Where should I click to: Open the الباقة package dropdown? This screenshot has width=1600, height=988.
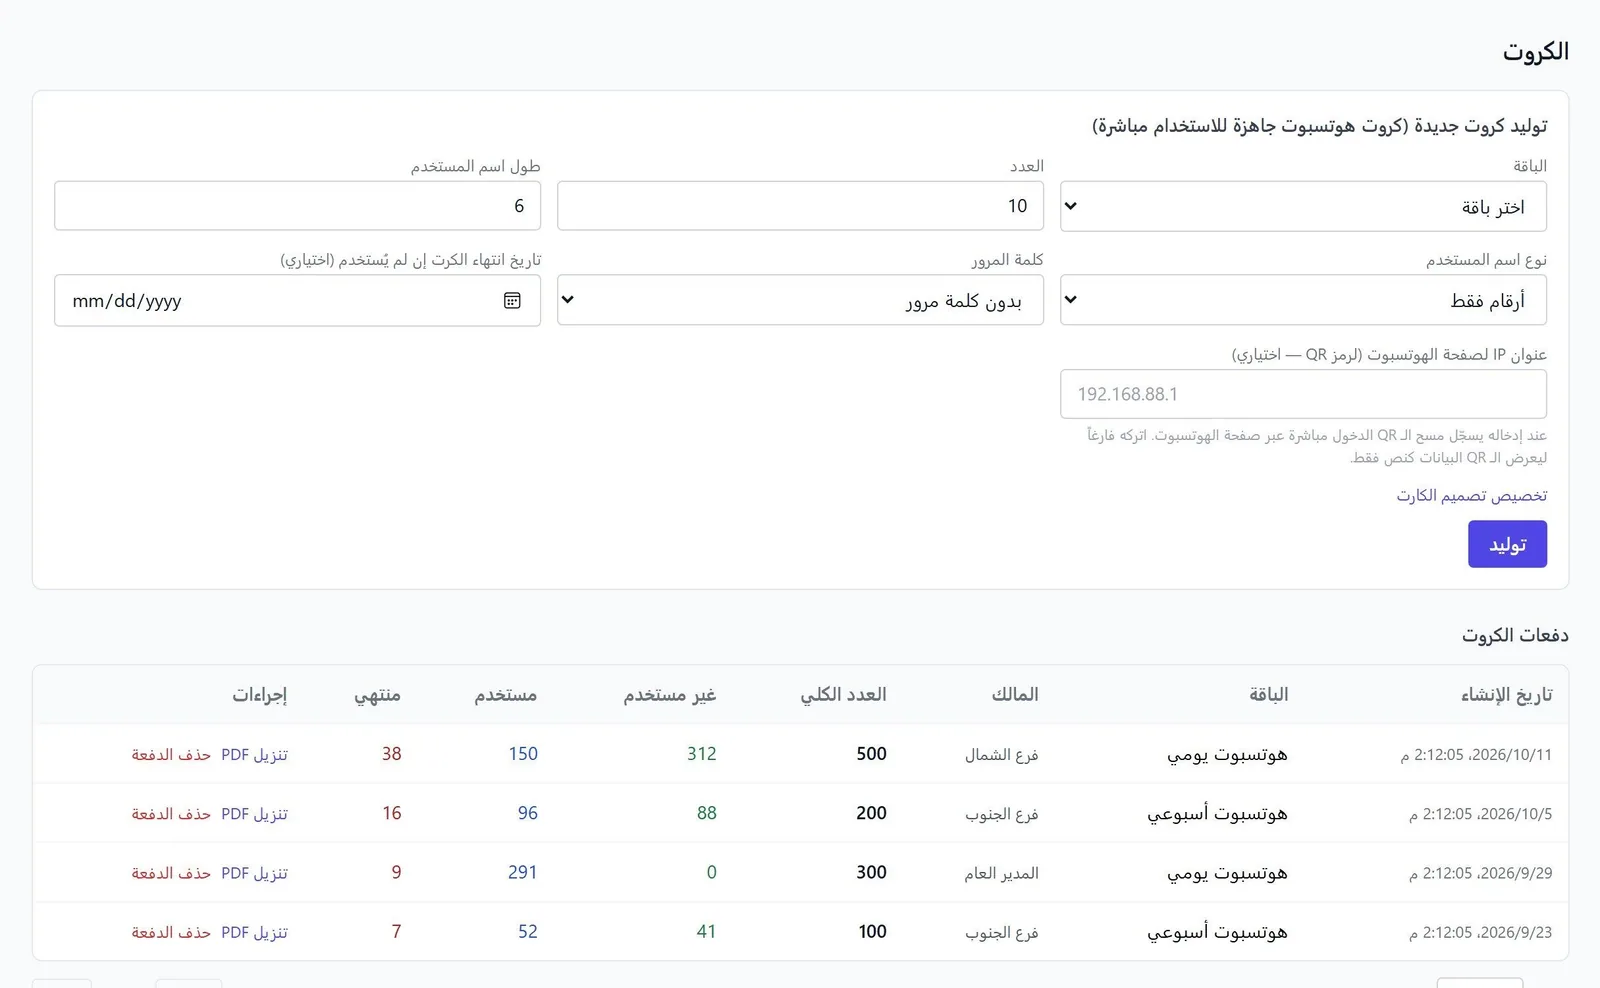pos(1303,206)
